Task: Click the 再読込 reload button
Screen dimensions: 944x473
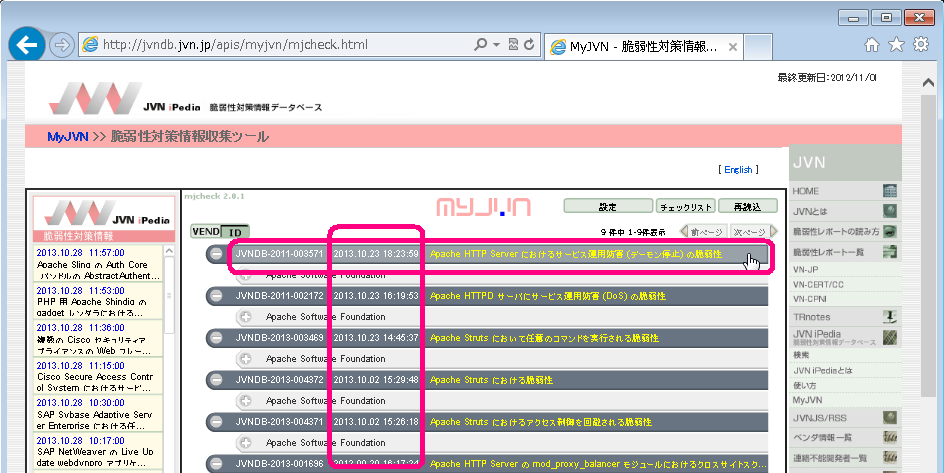Action: (748, 206)
